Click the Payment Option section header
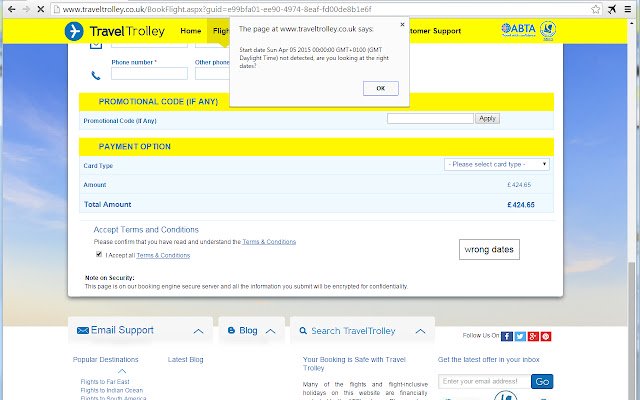This screenshot has width=640, height=400. [316, 147]
